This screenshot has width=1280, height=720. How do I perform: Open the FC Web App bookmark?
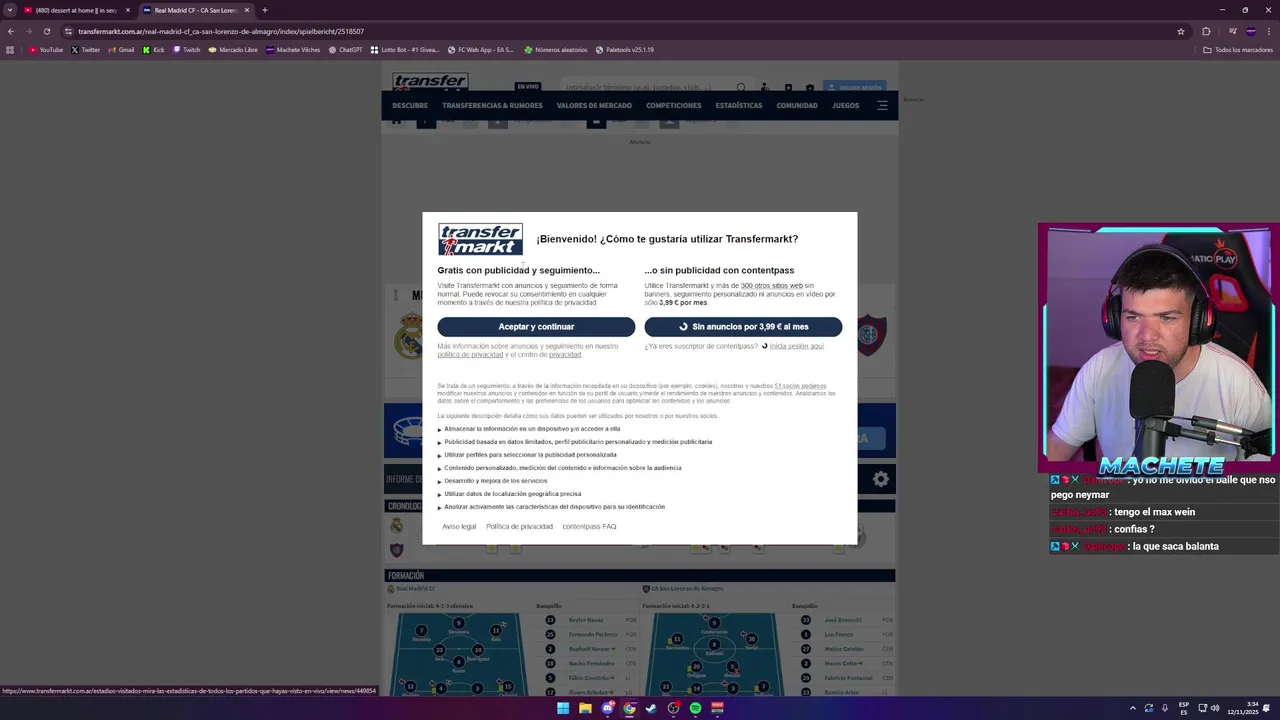[x=481, y=49]
